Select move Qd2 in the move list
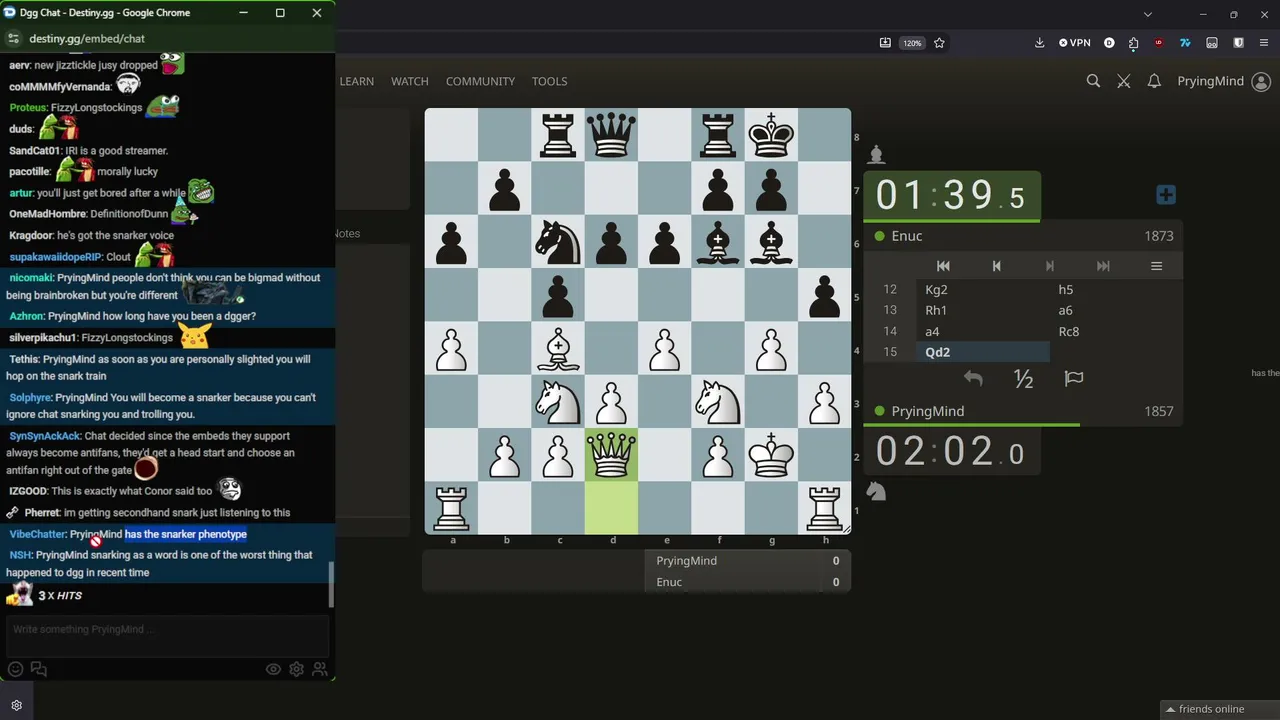The width and height of the screenshot is (1280, 720). point(983,352)
